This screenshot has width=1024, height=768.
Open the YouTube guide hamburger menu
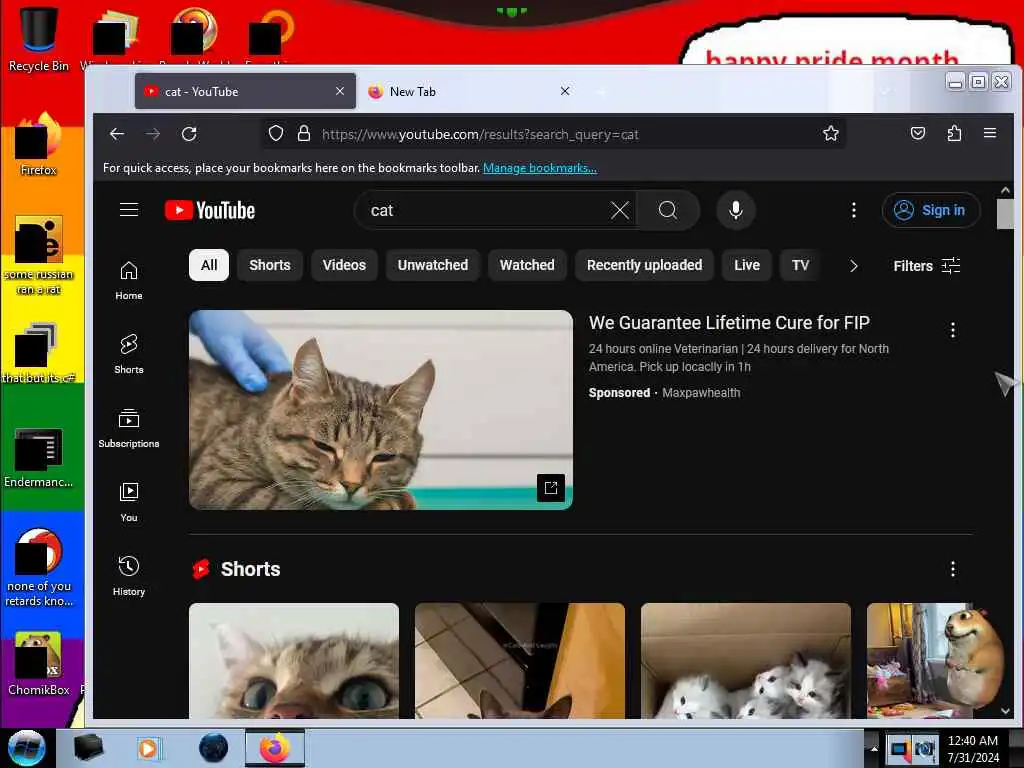pos(129,210)
